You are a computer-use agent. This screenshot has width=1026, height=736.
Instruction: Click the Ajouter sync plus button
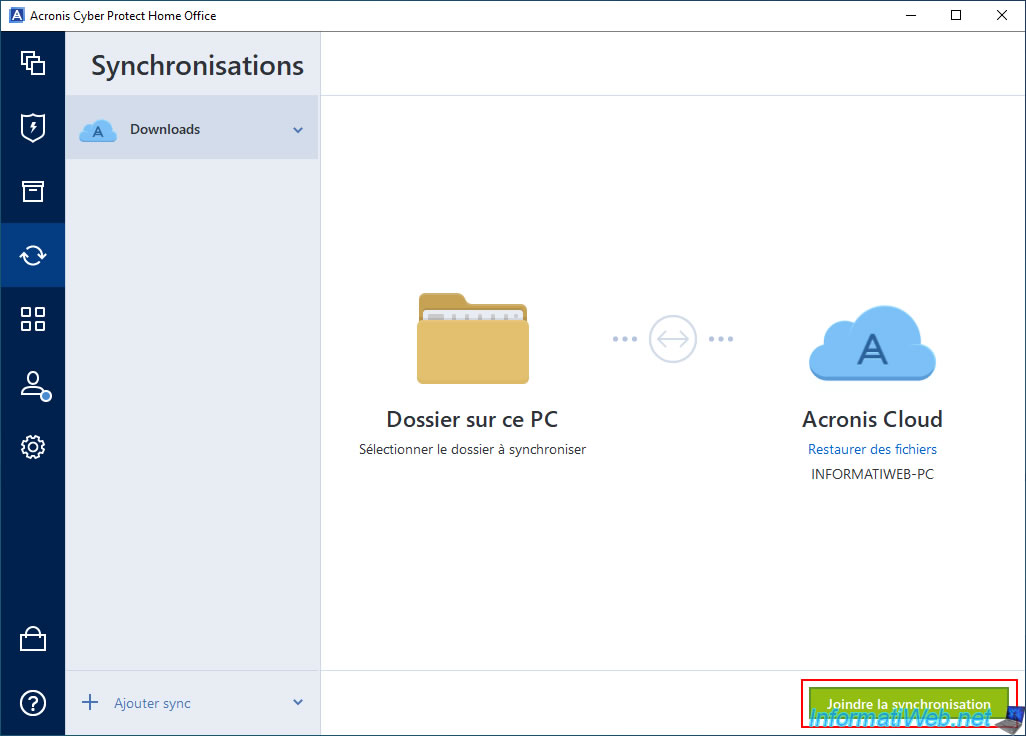(91, 703)
